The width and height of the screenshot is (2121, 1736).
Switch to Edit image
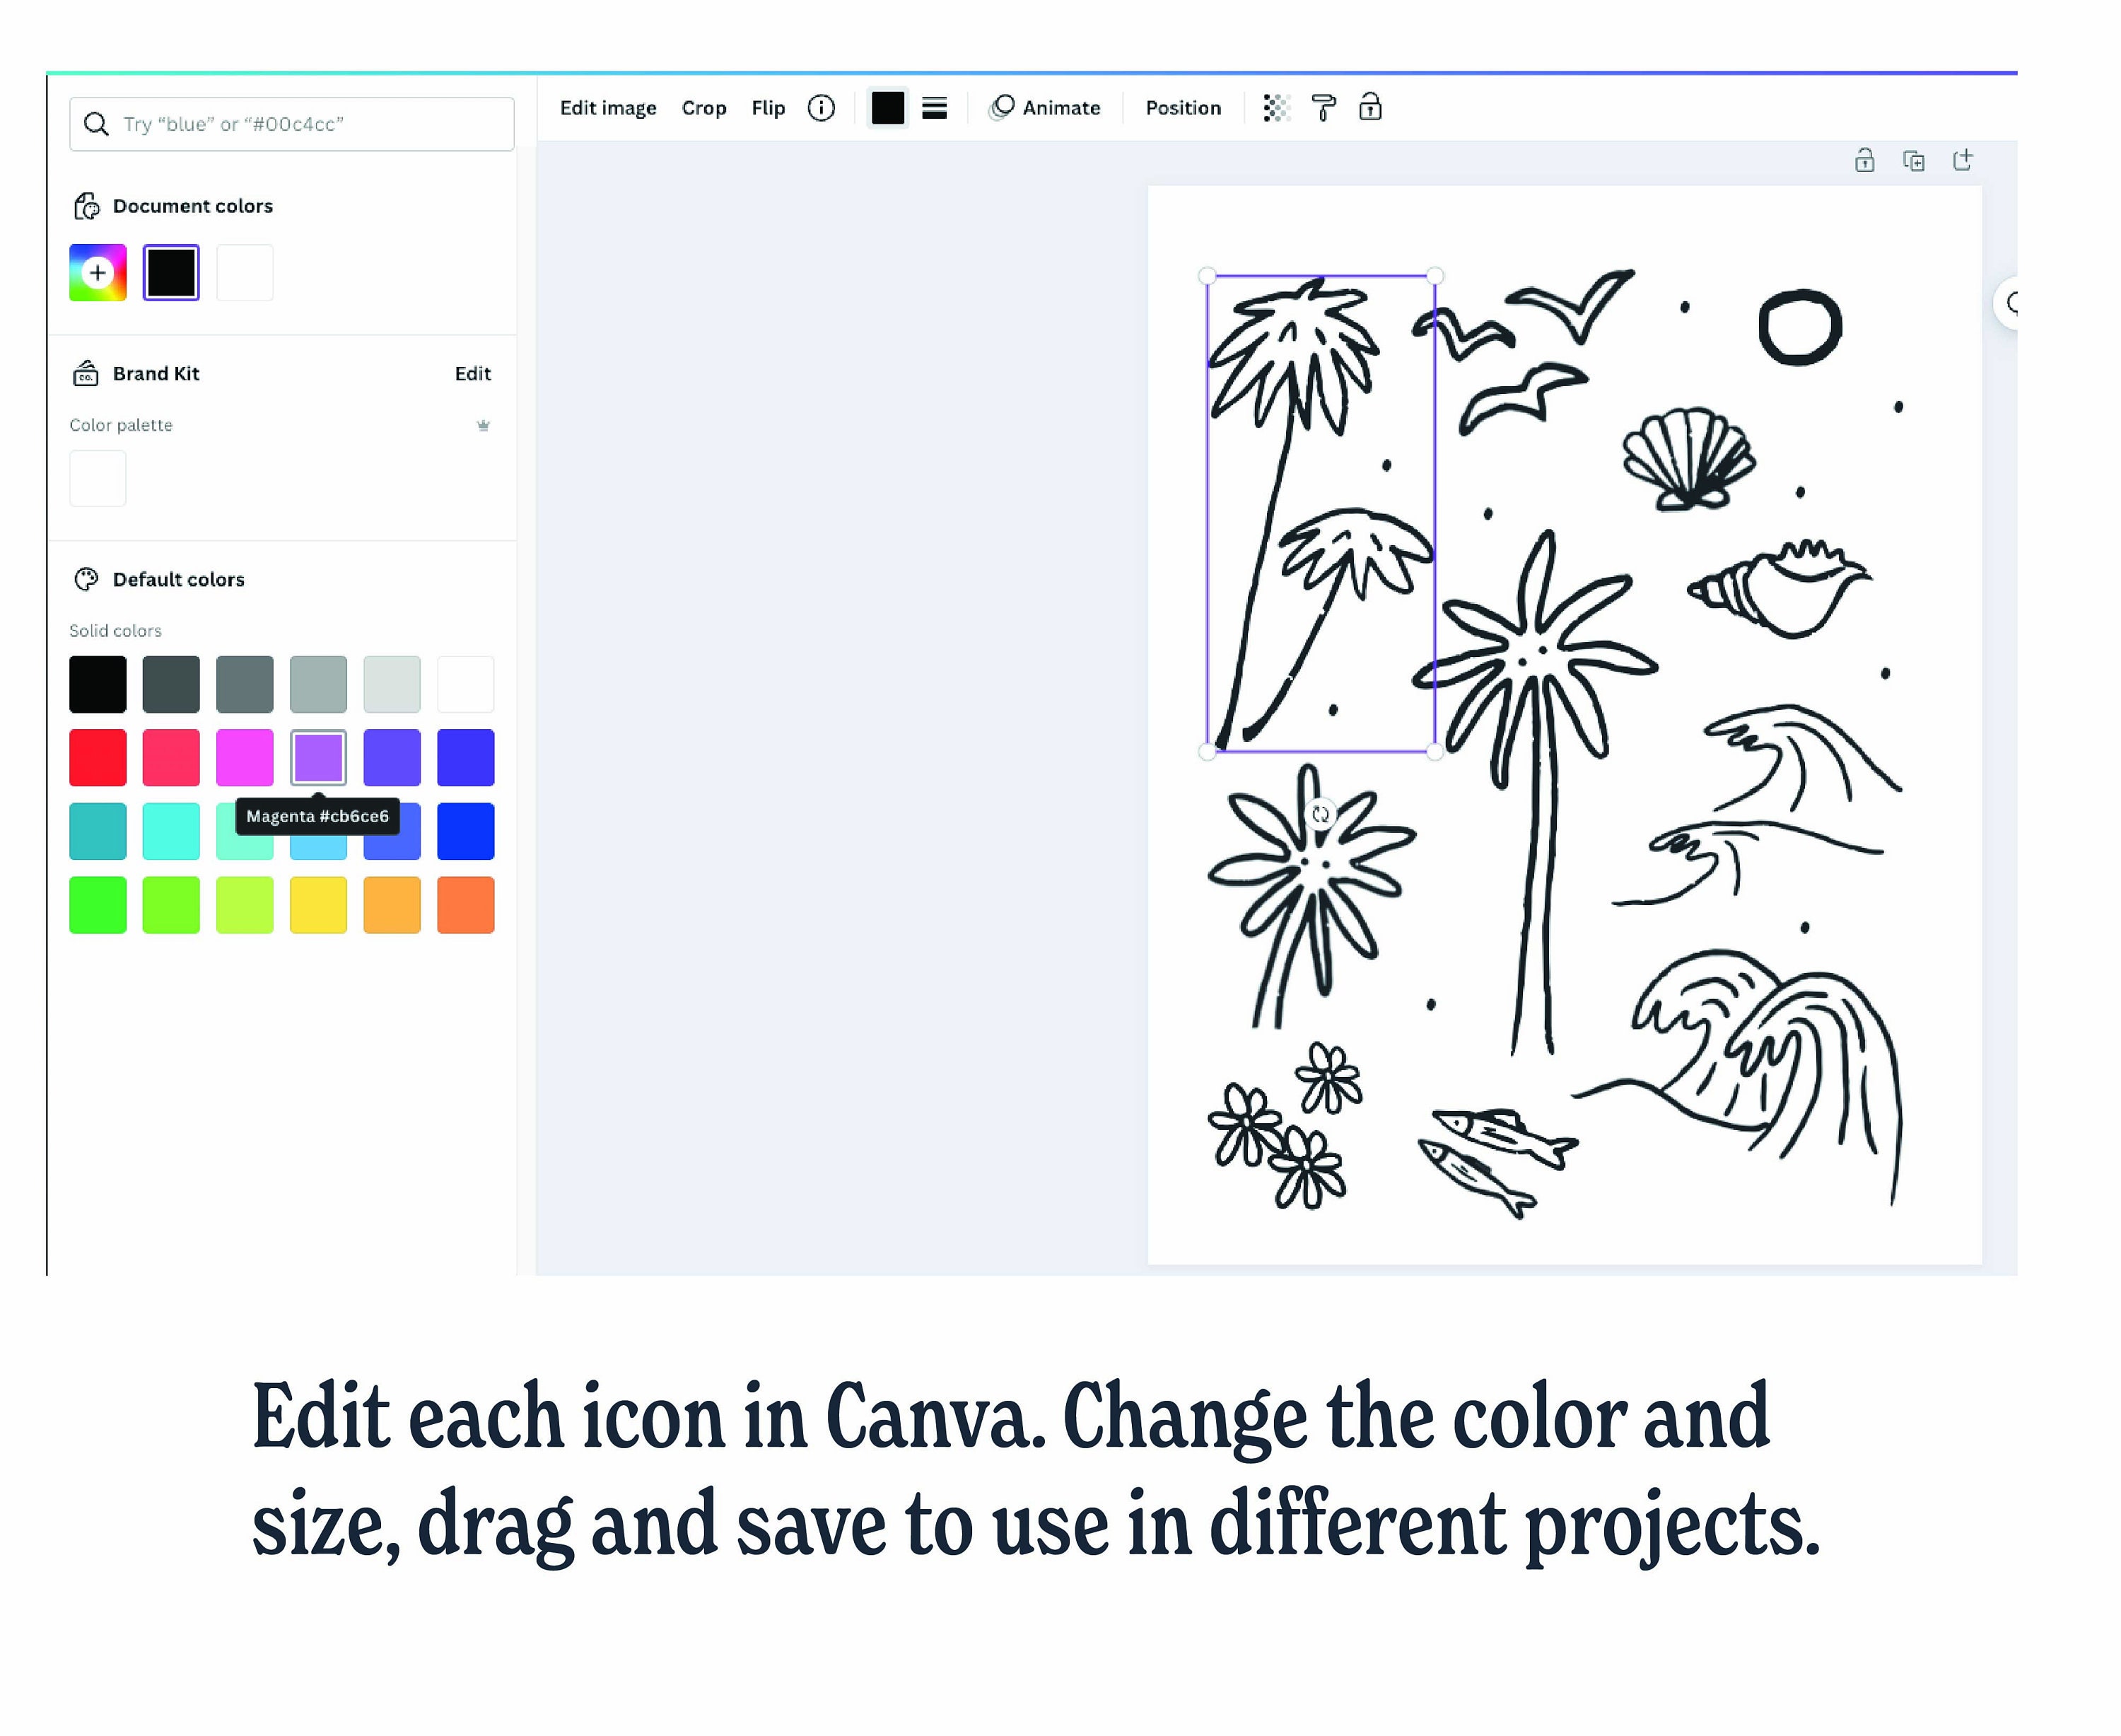pos(608,107)
